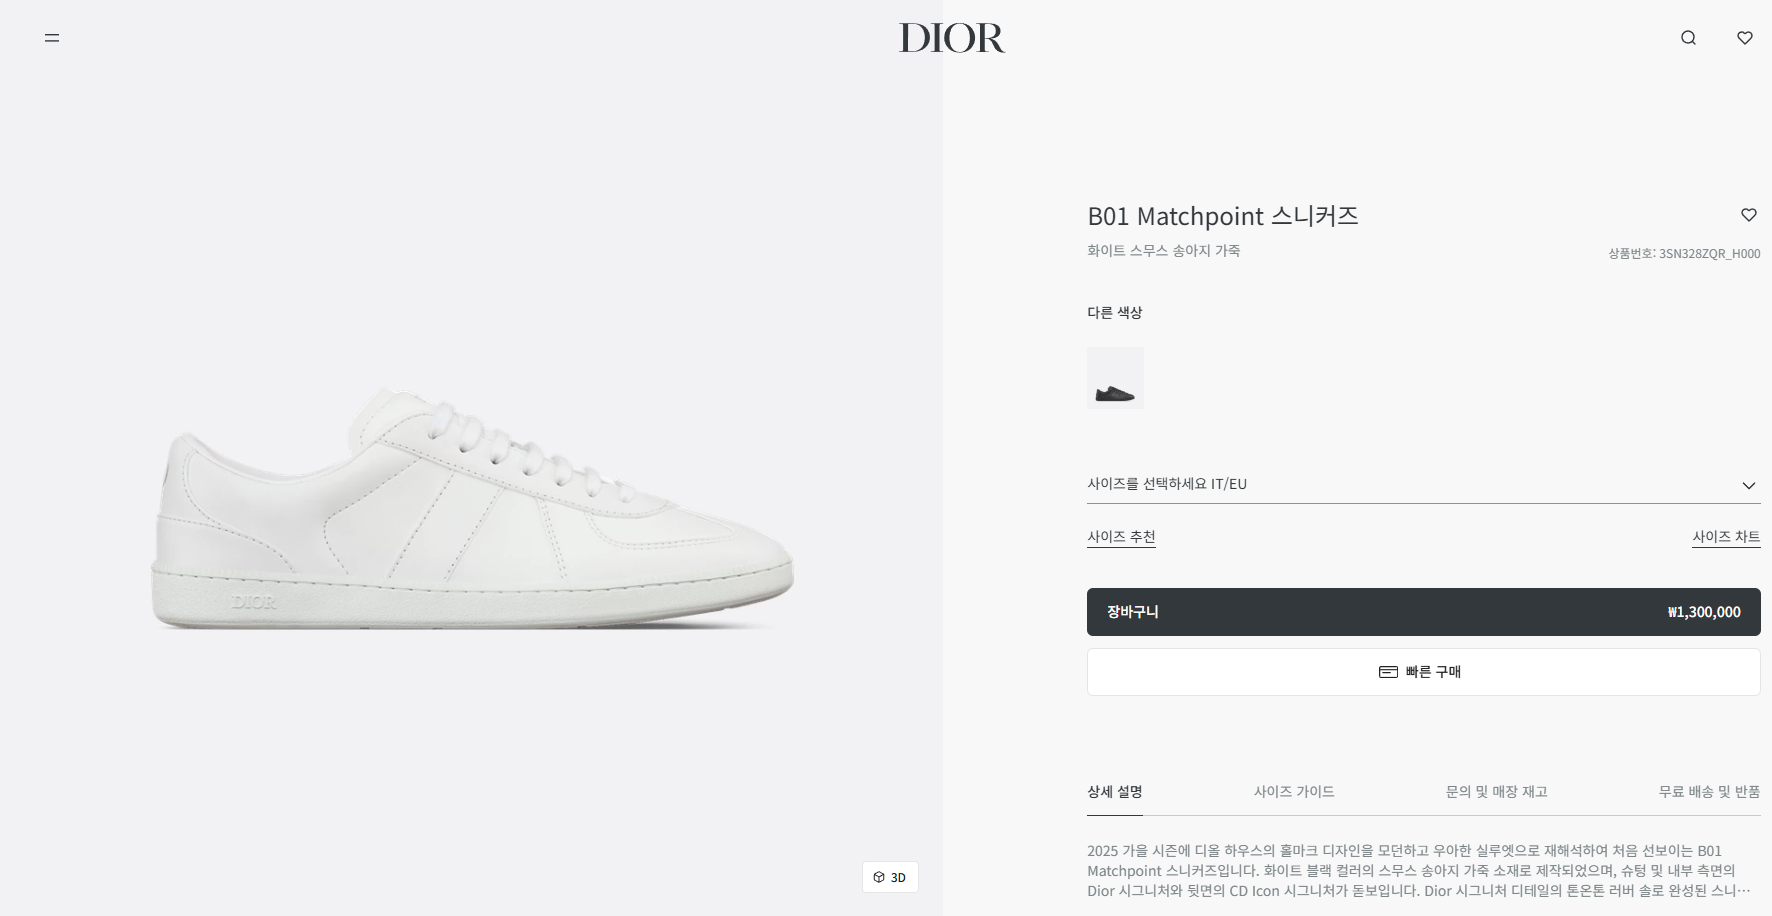Switch to the 사이즈 가이드 tab
The height and width of the screenshot is (916, 1772).
coord(1294,792)
